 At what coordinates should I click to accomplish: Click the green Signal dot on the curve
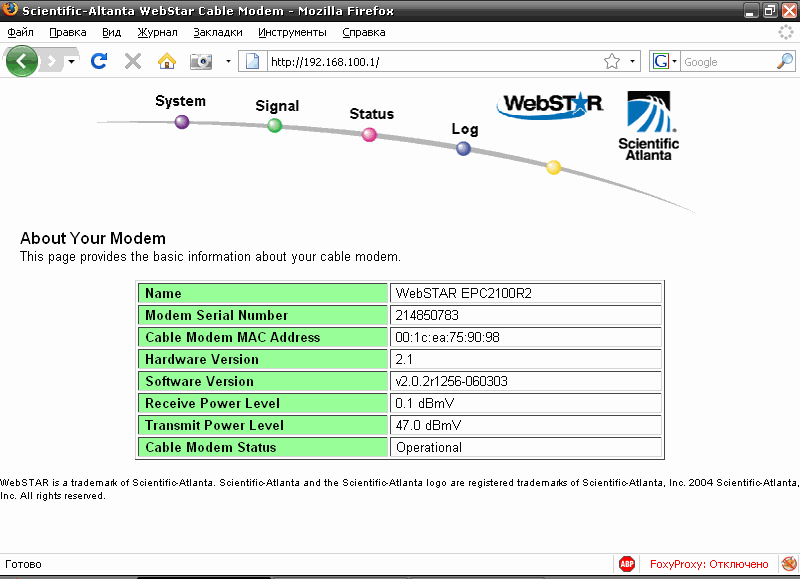[274, 125]
